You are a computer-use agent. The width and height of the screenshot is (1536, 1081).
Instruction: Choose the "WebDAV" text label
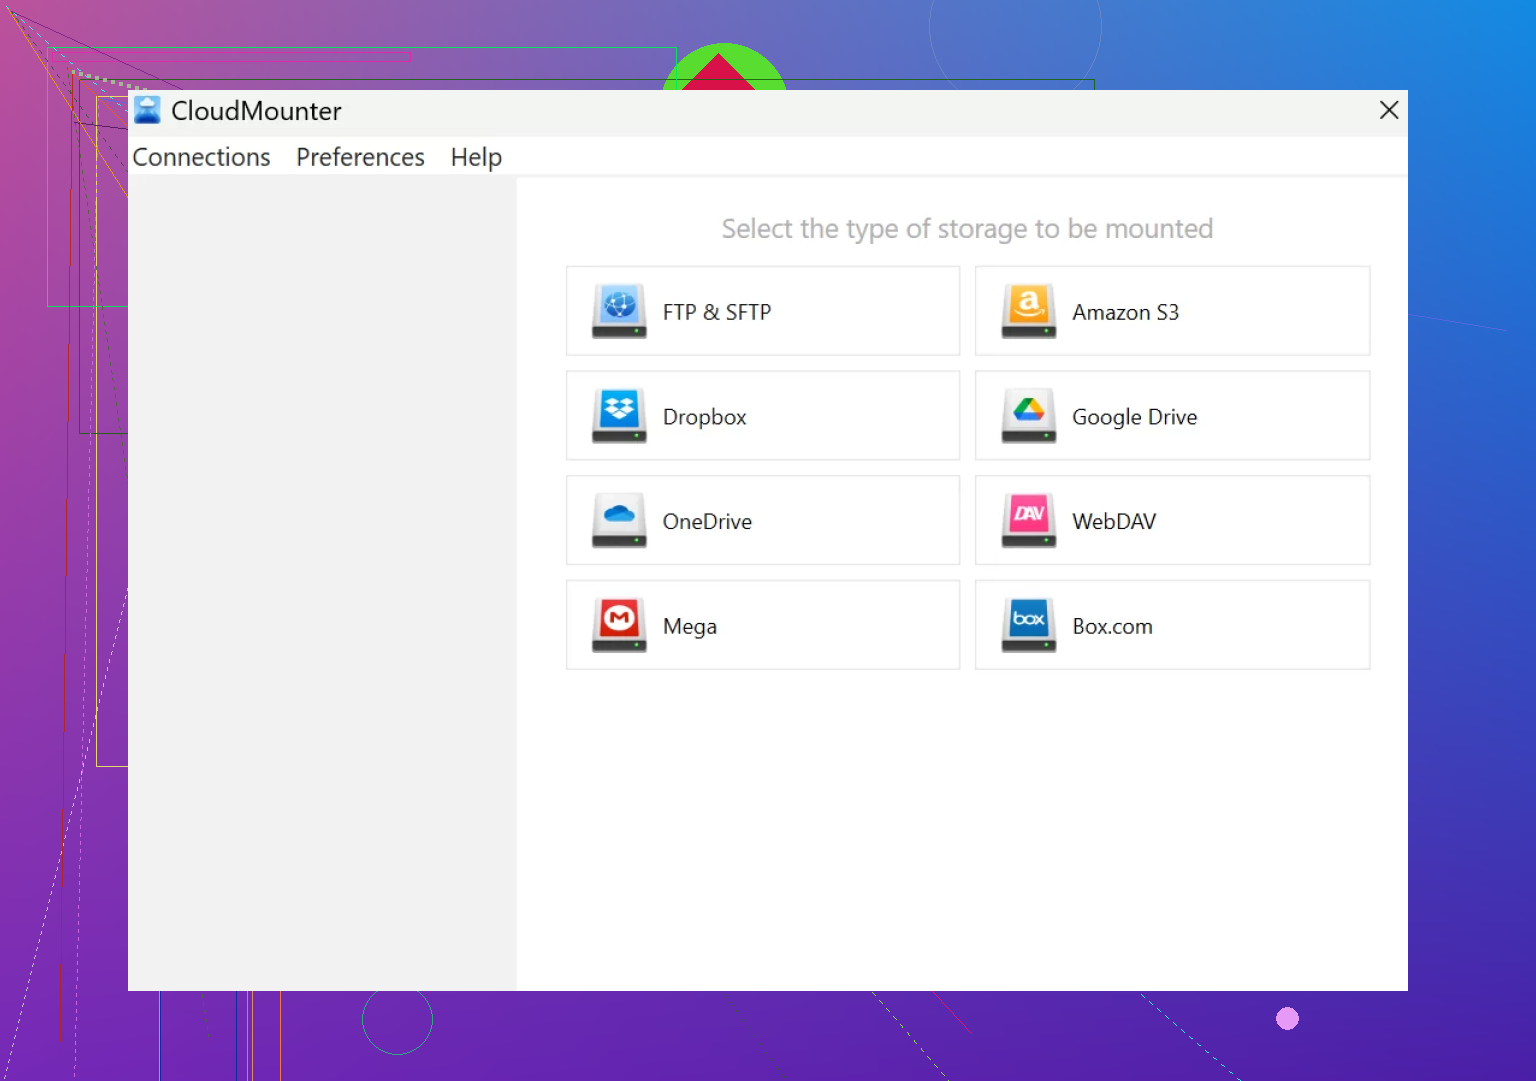click(1114, 521)
